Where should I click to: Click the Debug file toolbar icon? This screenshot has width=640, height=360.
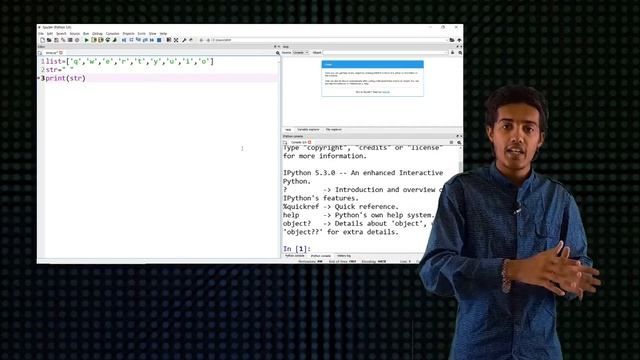[124, 40]
